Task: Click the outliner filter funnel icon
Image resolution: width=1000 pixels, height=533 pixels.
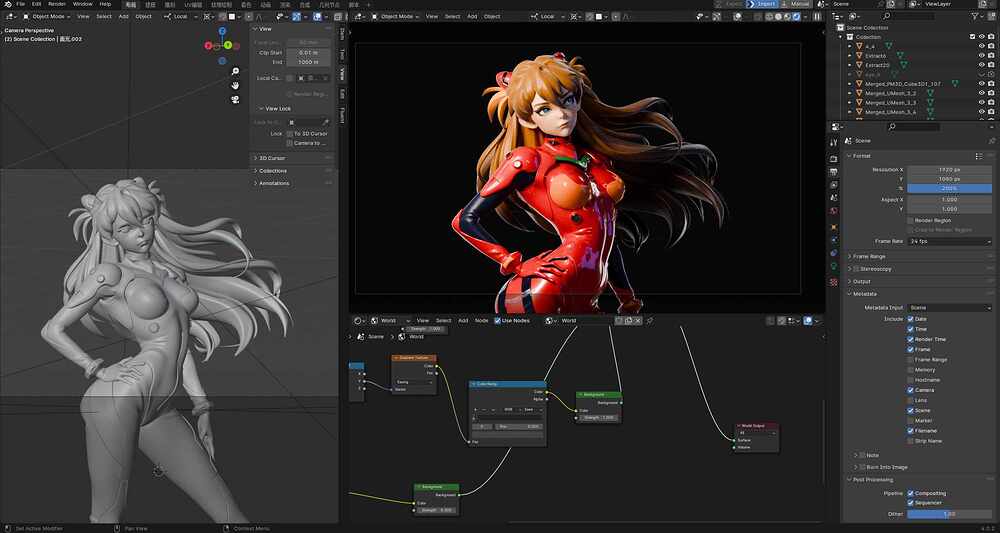Action: pos(975,16)
